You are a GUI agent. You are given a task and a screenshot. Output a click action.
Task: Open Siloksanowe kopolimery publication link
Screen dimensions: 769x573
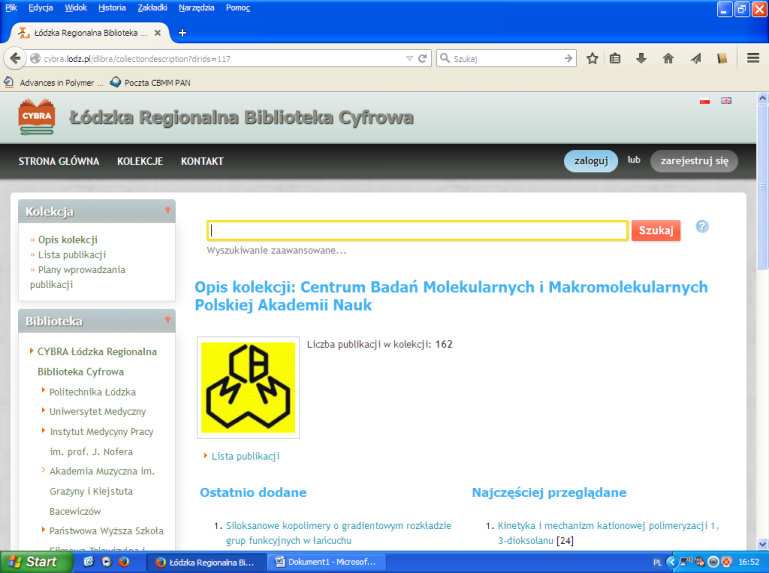[x=338, y=533]
